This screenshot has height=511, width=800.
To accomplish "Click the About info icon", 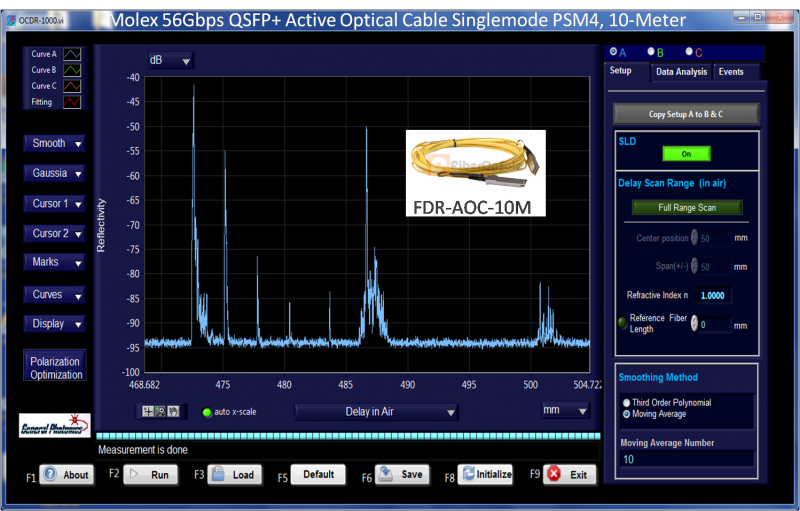I will click(x=50, y=474).
